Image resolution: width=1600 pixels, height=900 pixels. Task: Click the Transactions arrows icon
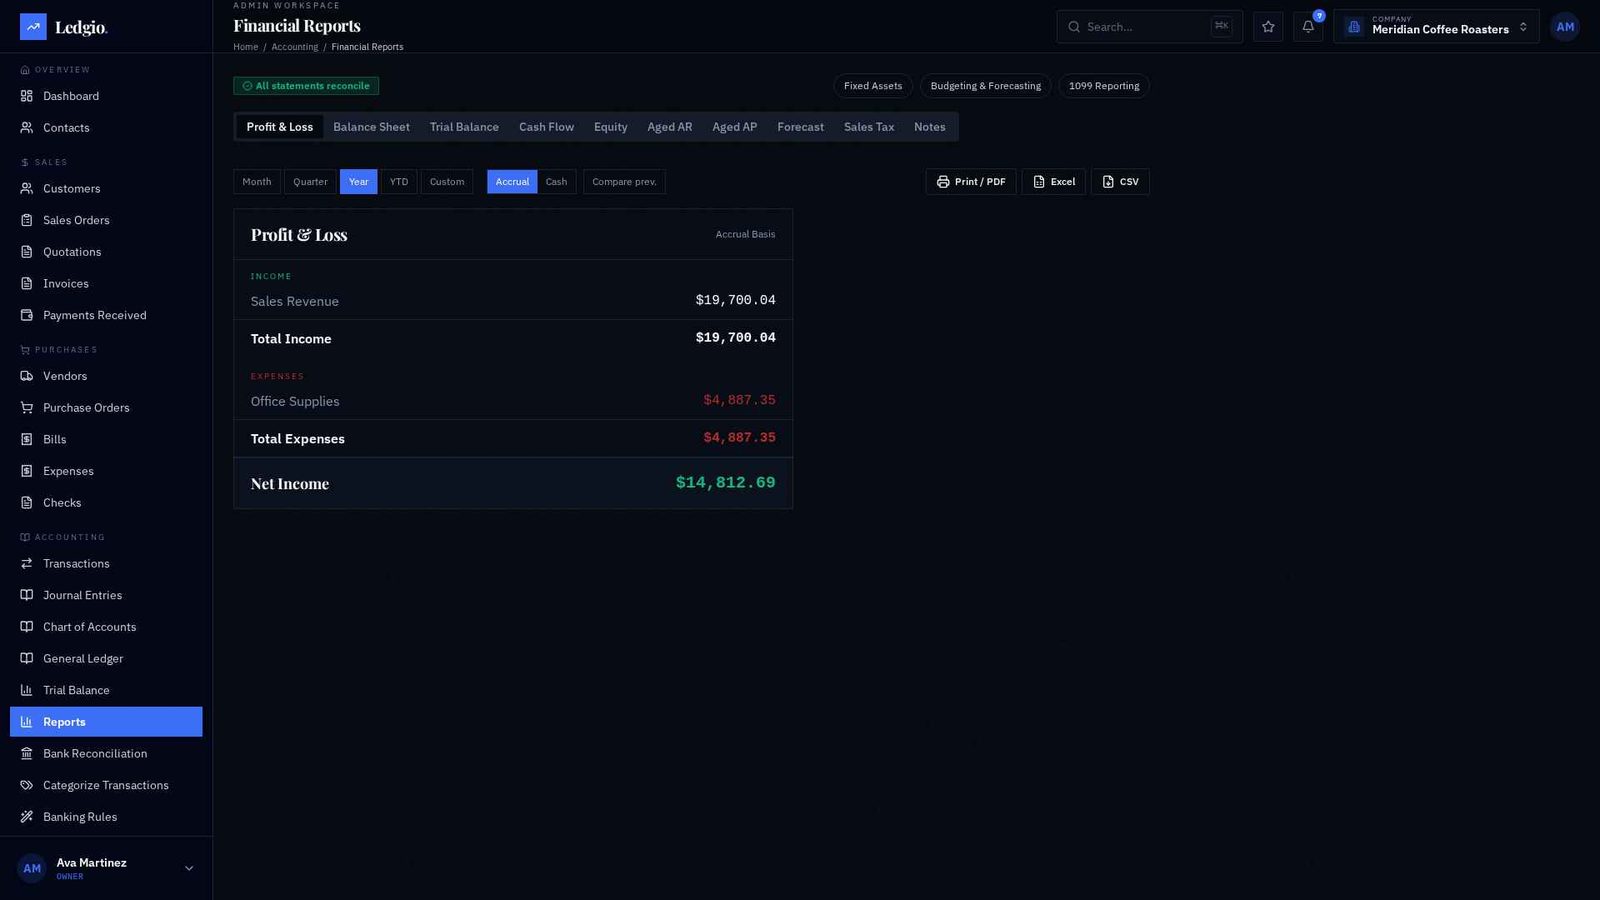27,564
